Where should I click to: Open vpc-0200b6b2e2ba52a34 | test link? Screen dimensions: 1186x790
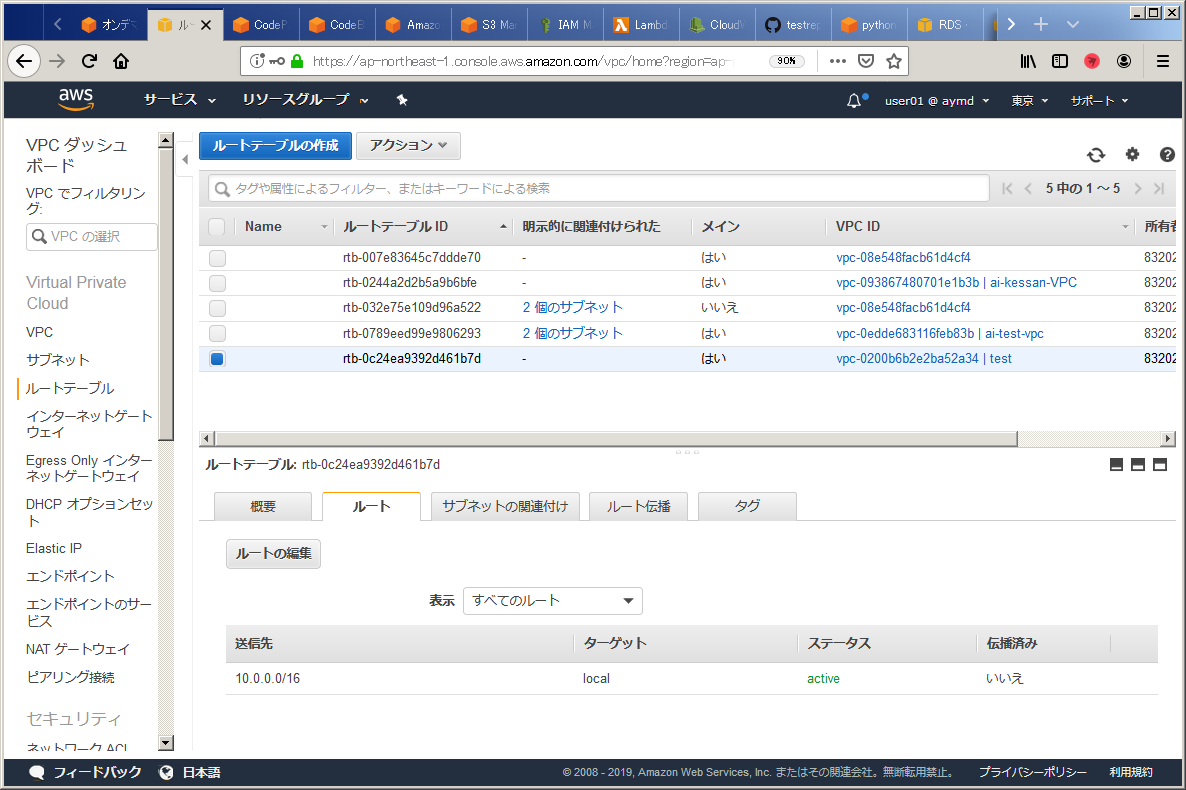924,359
